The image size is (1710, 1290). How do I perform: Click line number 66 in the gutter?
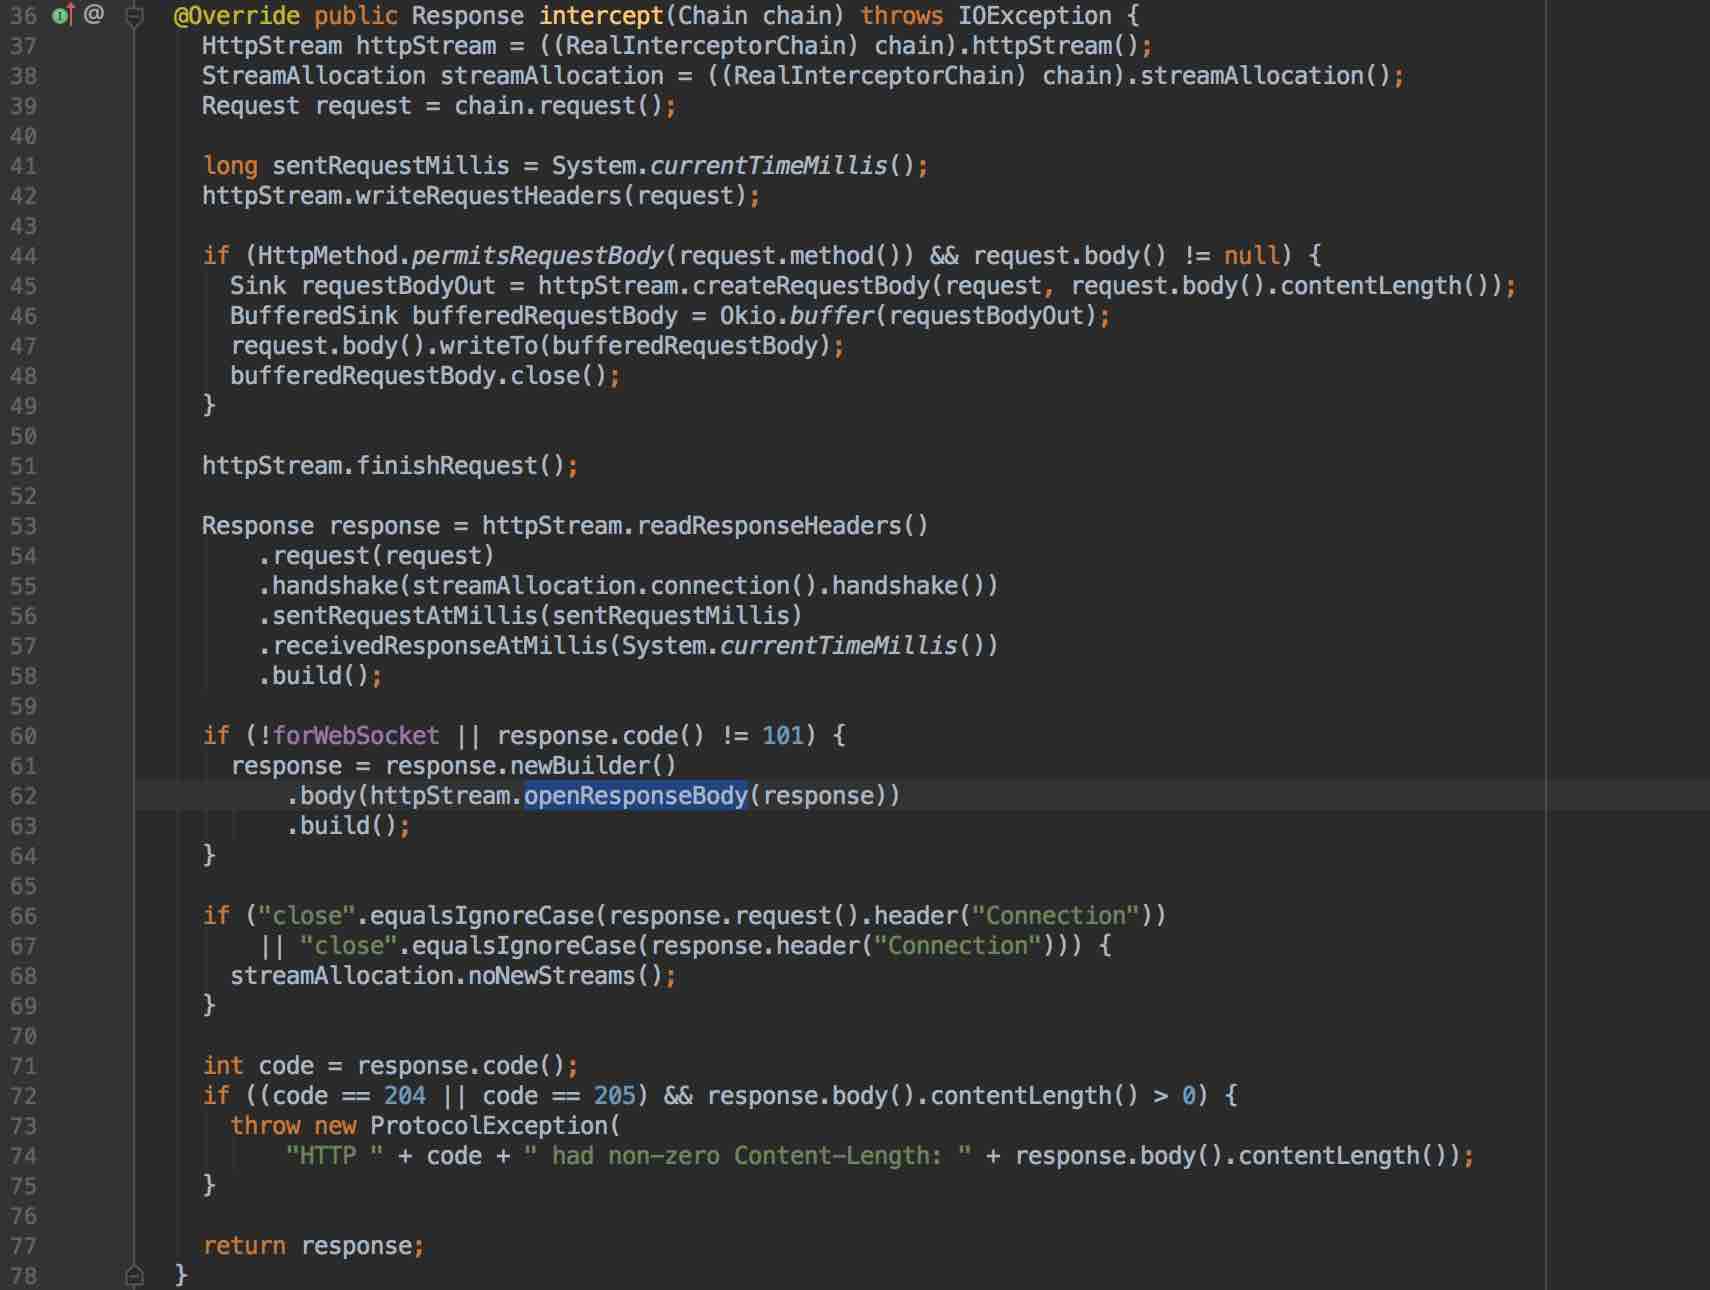23,916
